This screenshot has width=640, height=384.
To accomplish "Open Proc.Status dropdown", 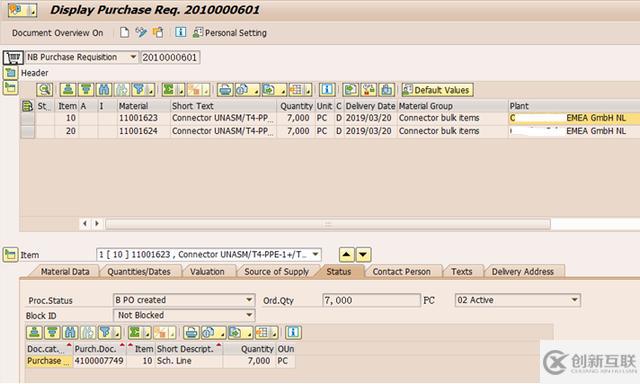I will click(249, 300).
